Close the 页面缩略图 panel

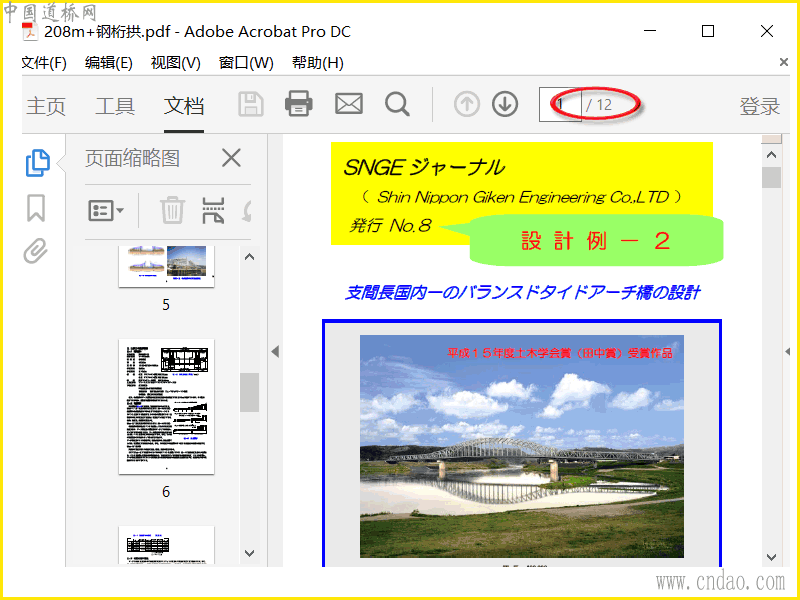pos(231,158)
